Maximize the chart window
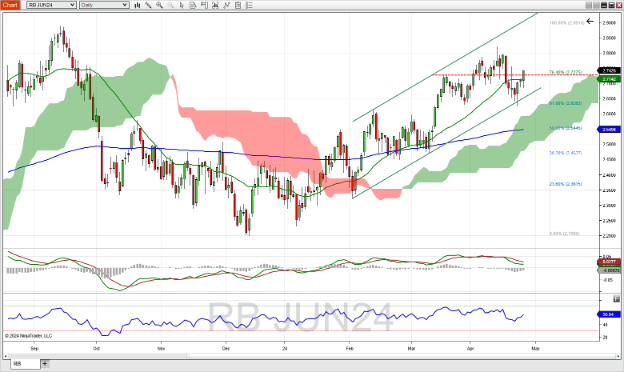This screenshot has height=372, width=624. tap(611, 5)
